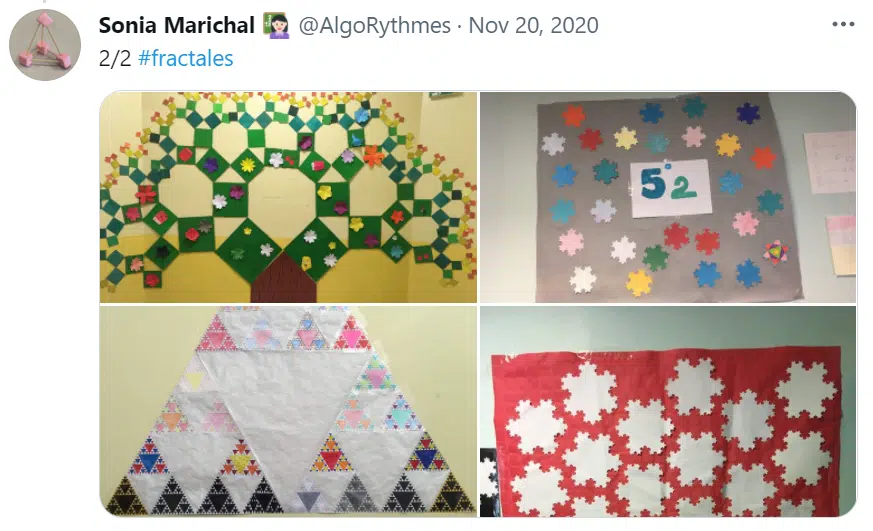The height and width of the screenshot is (531, 873).
Task: Click the 5°2 label in snowflake photo
Action: (670, 189)
